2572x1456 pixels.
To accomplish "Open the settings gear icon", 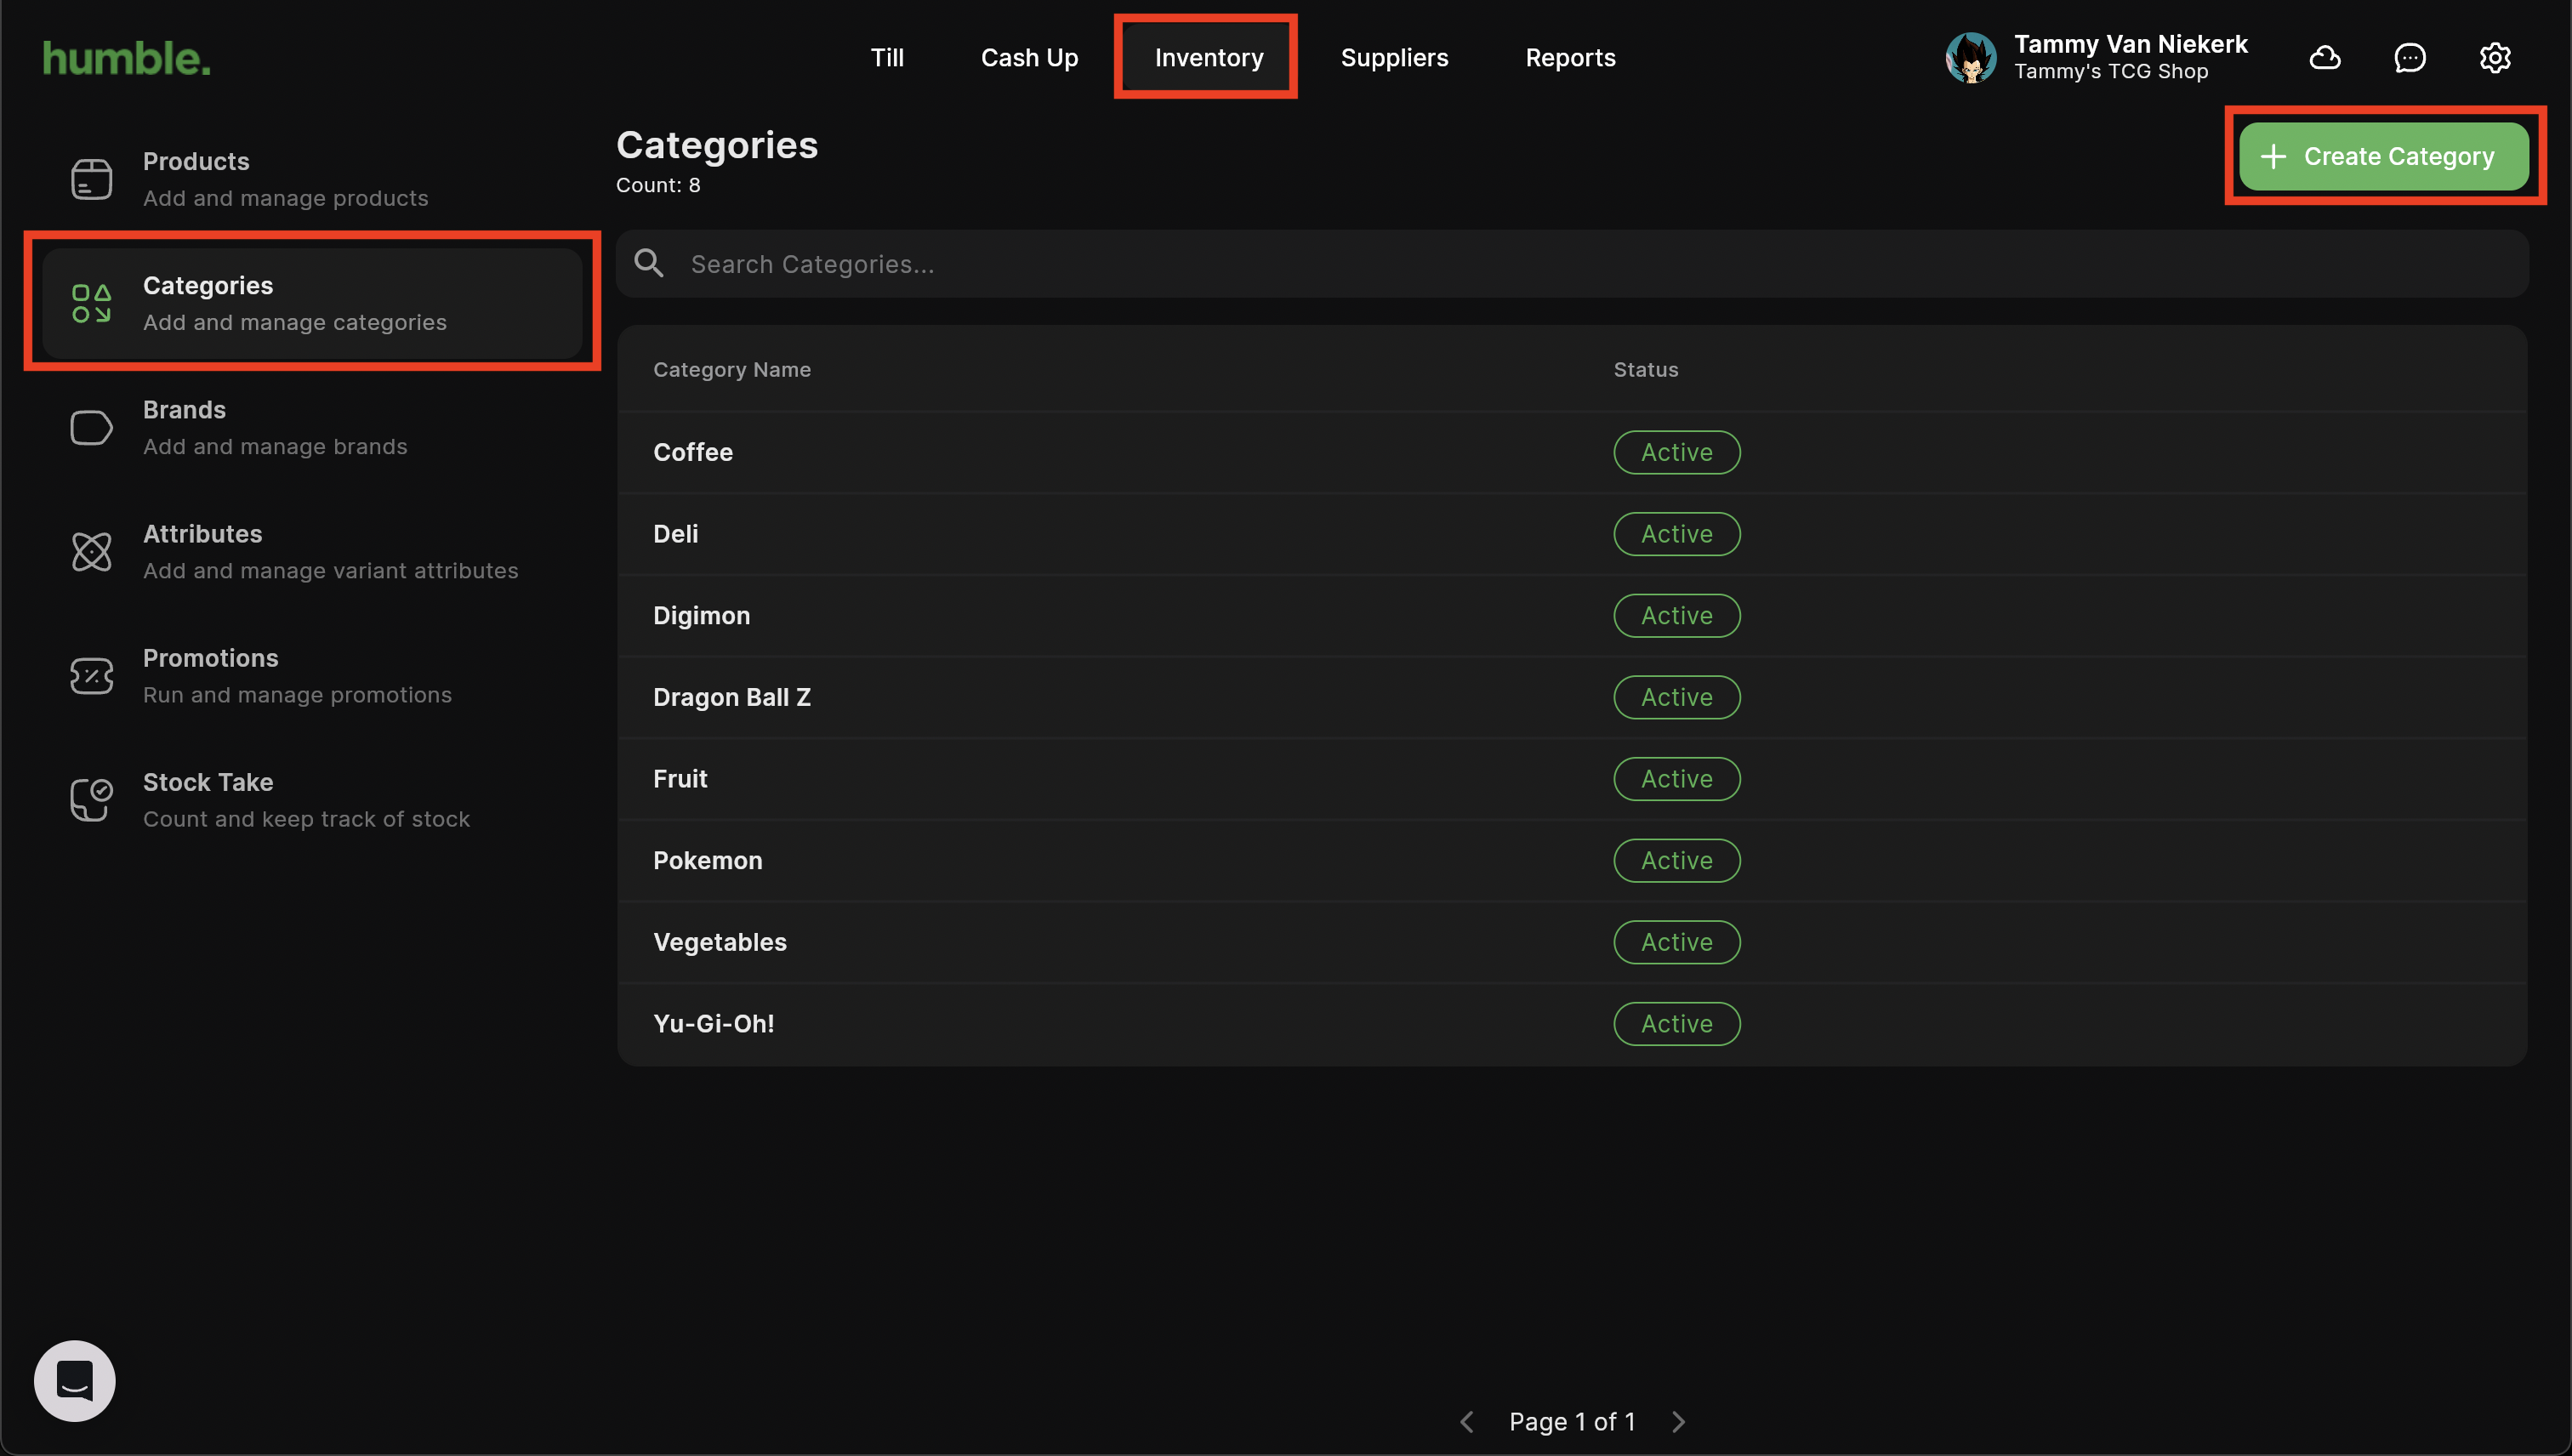I will click(x=2494, y=58).
